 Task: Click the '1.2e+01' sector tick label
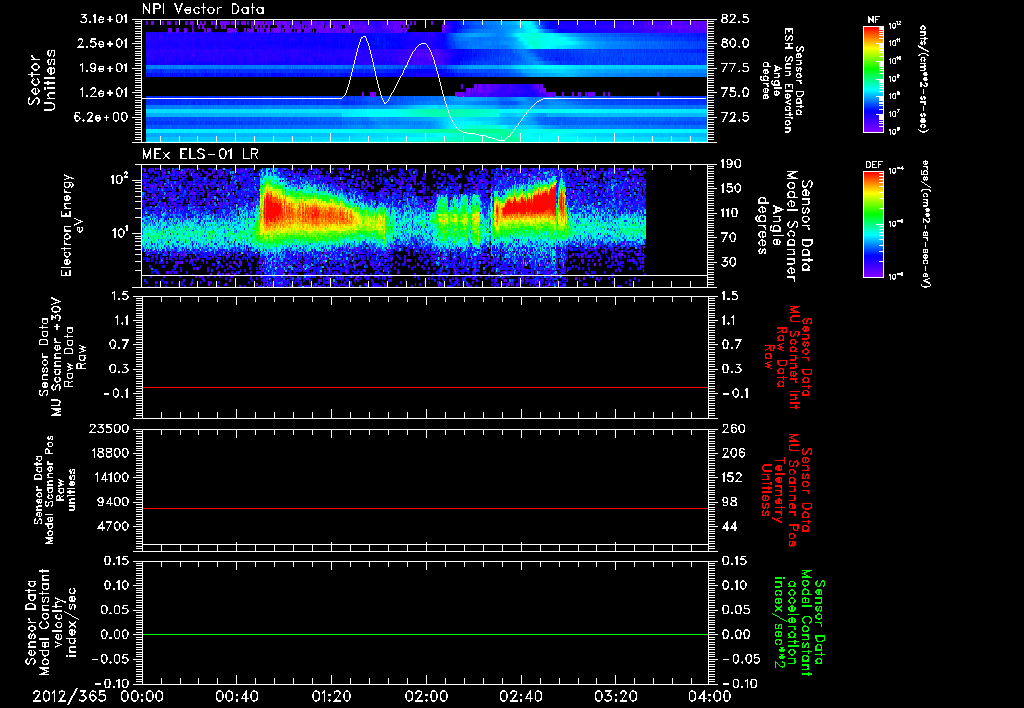point(104,93)
